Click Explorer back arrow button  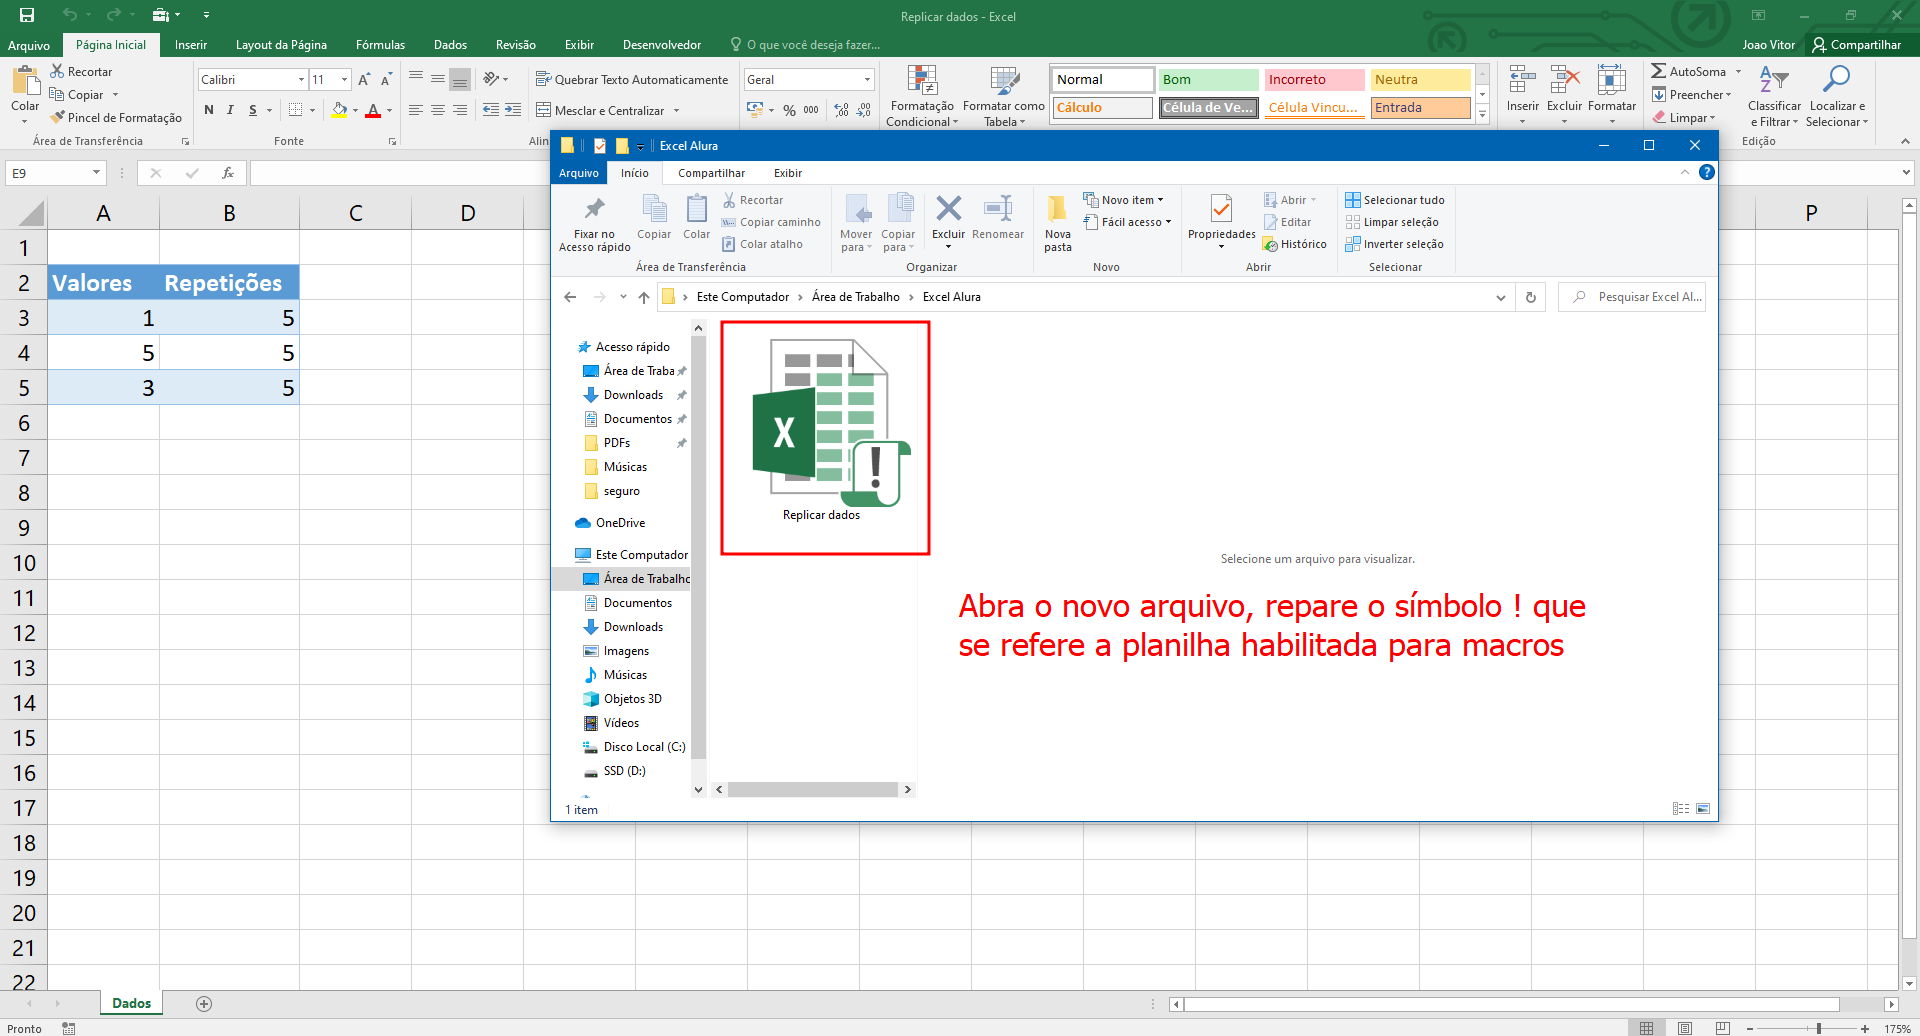(570, 297)
